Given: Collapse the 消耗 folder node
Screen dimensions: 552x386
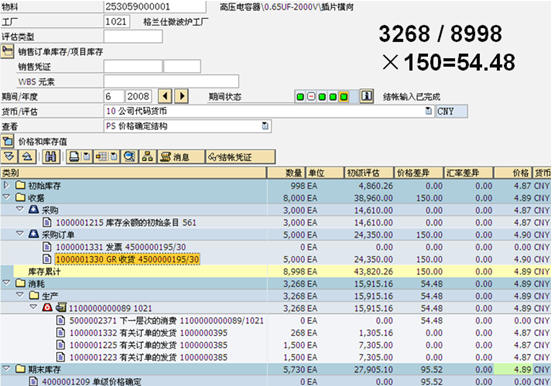Looking at the screenshot, I should 6,283.
